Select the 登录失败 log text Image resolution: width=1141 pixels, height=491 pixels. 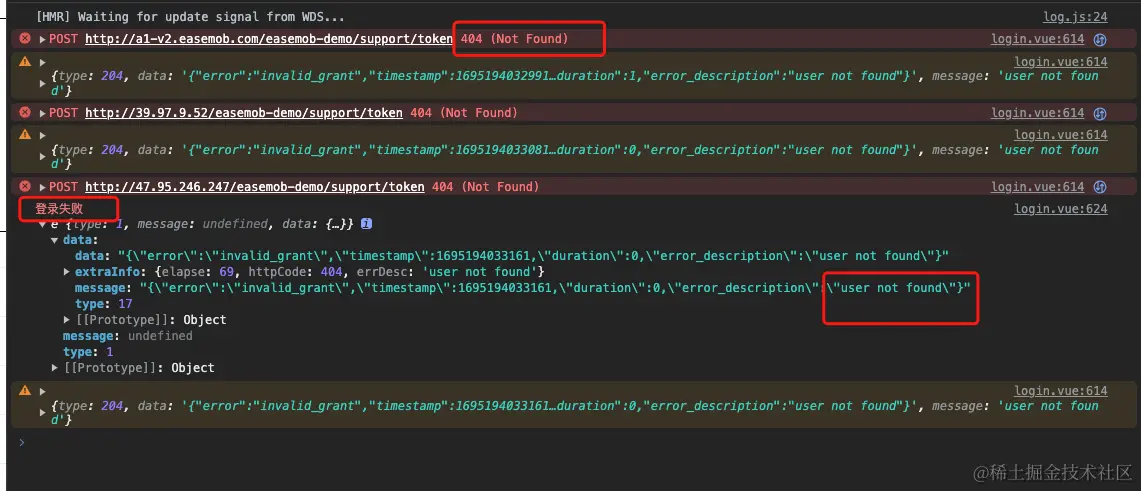[x=59, y=209]
